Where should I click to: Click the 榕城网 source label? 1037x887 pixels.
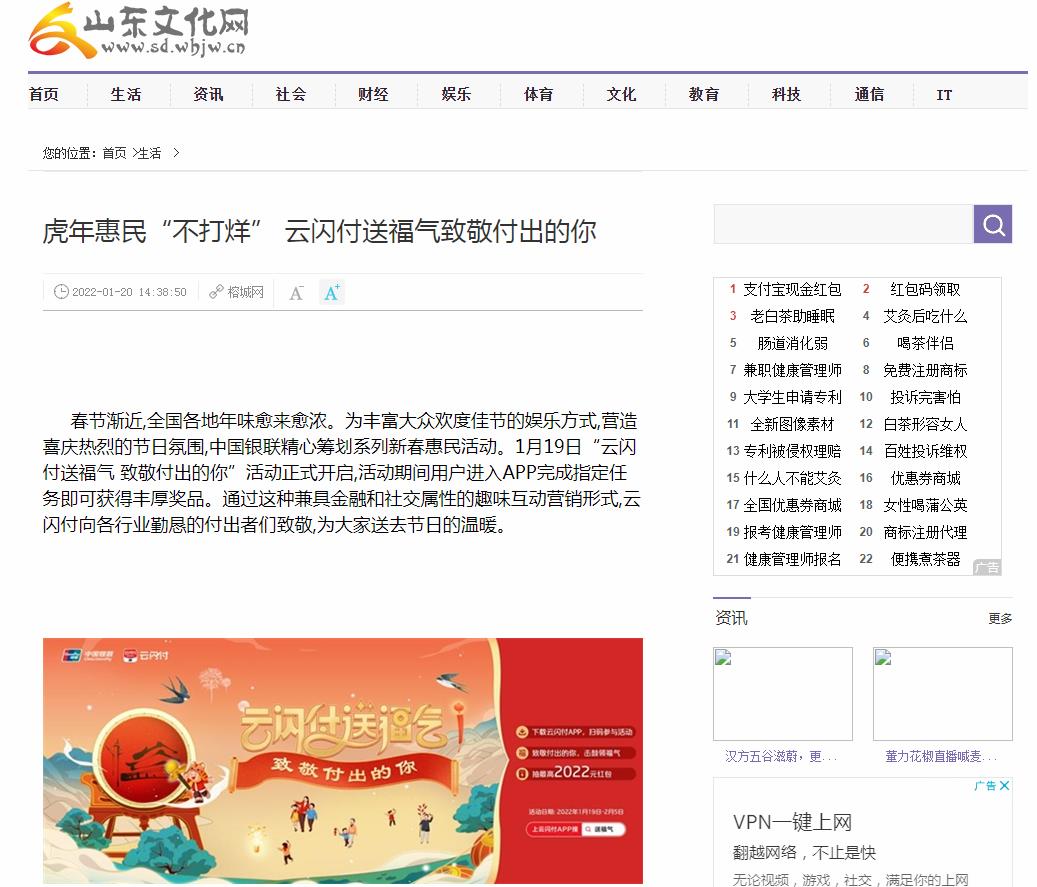coord(245,292)
